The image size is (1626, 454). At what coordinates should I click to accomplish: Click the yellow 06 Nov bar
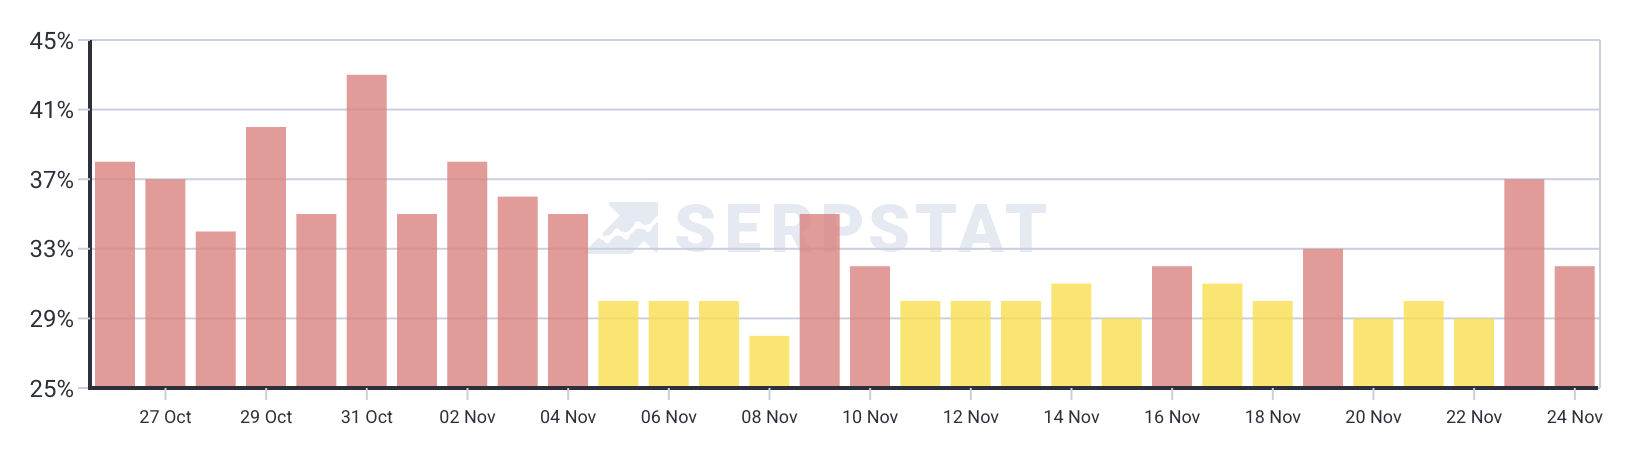pyautogui.click(x=668, y=343)
